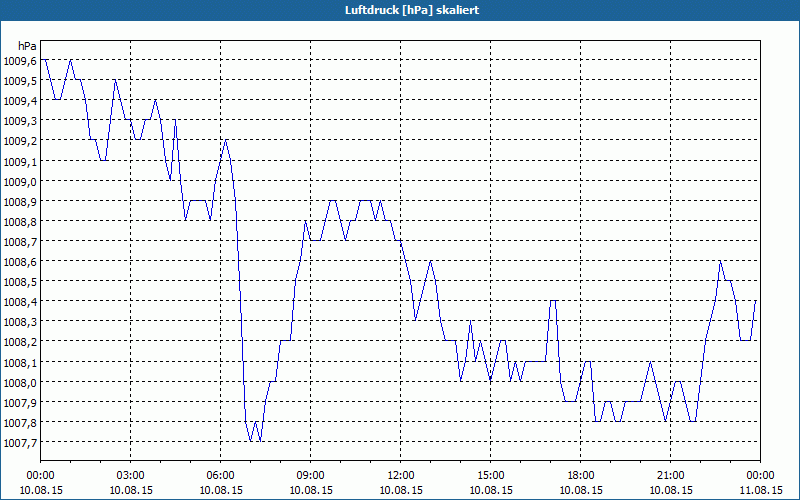
Task: Click the 'Luftdruck [hPa] skaliert' chart title
Action: 412,10
